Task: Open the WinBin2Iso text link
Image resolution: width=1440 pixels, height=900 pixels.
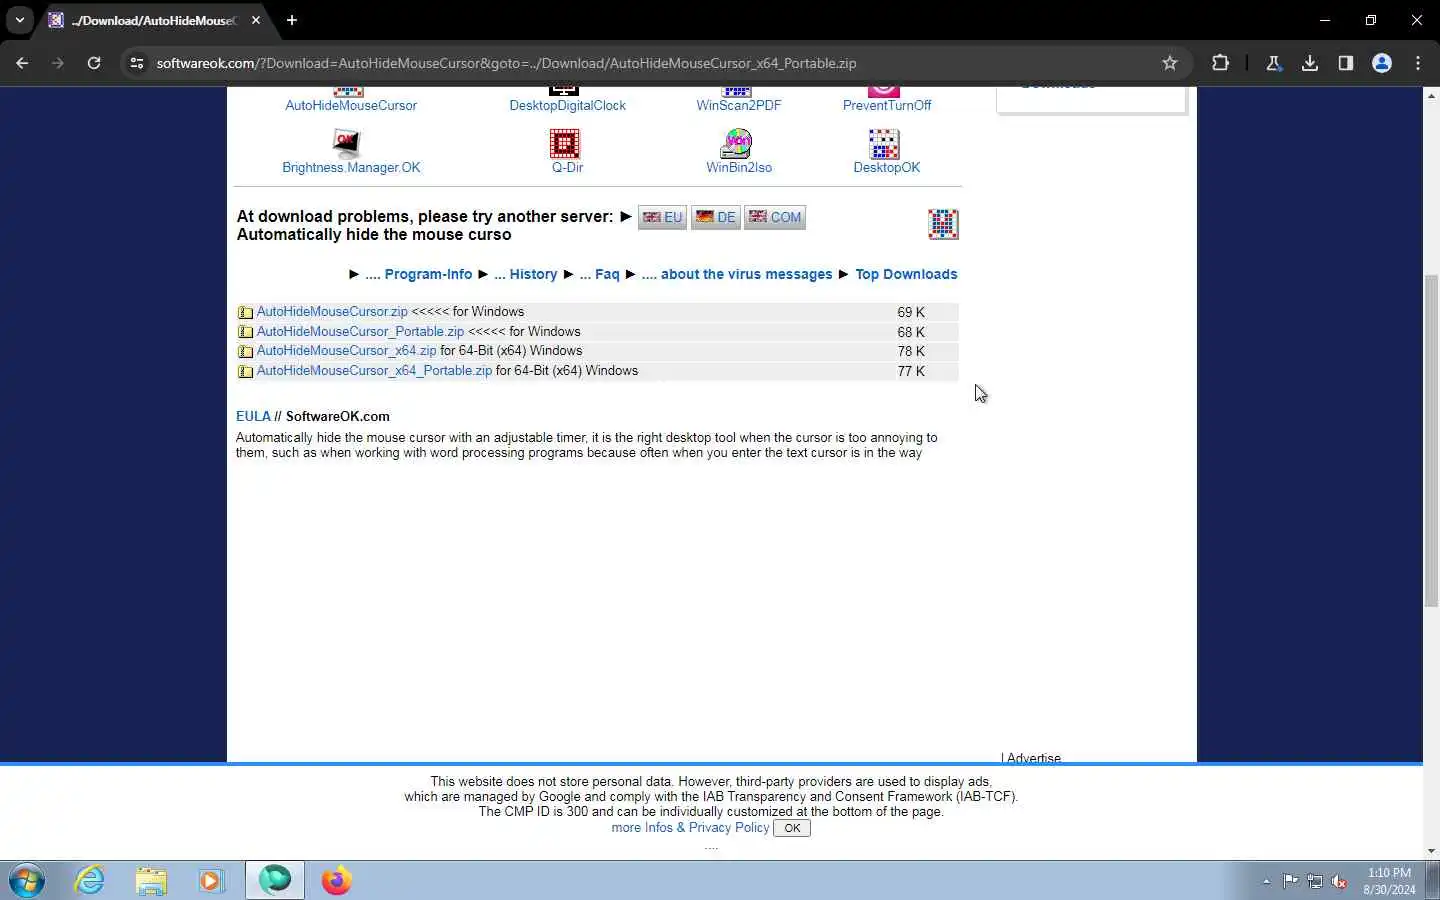Action: pos(739,167)
